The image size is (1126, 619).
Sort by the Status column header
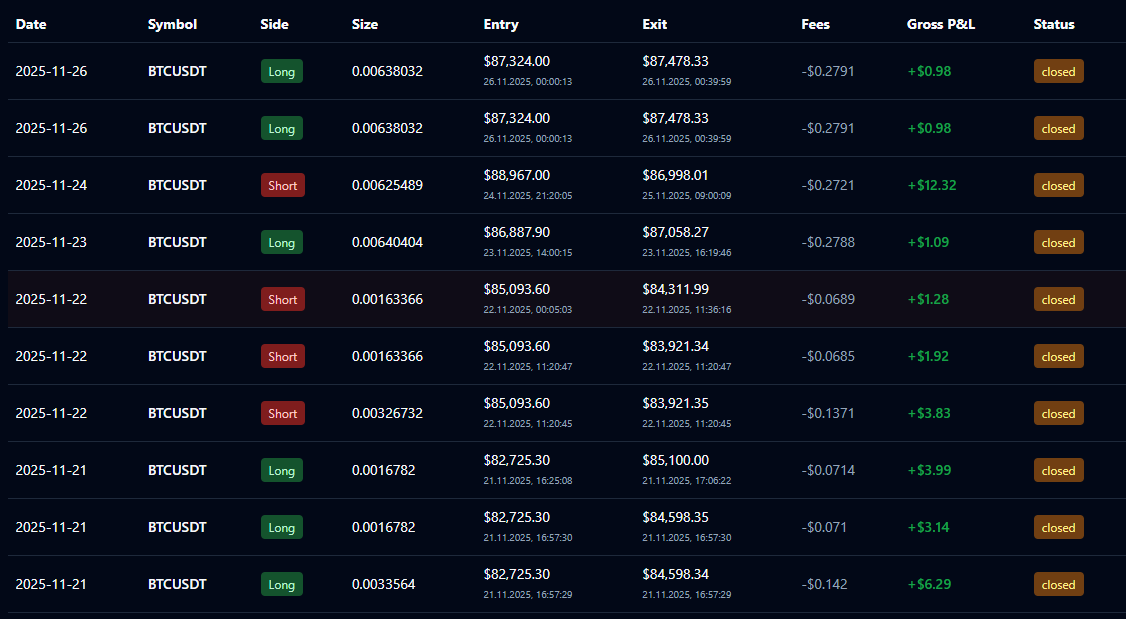click(1054, 24)
